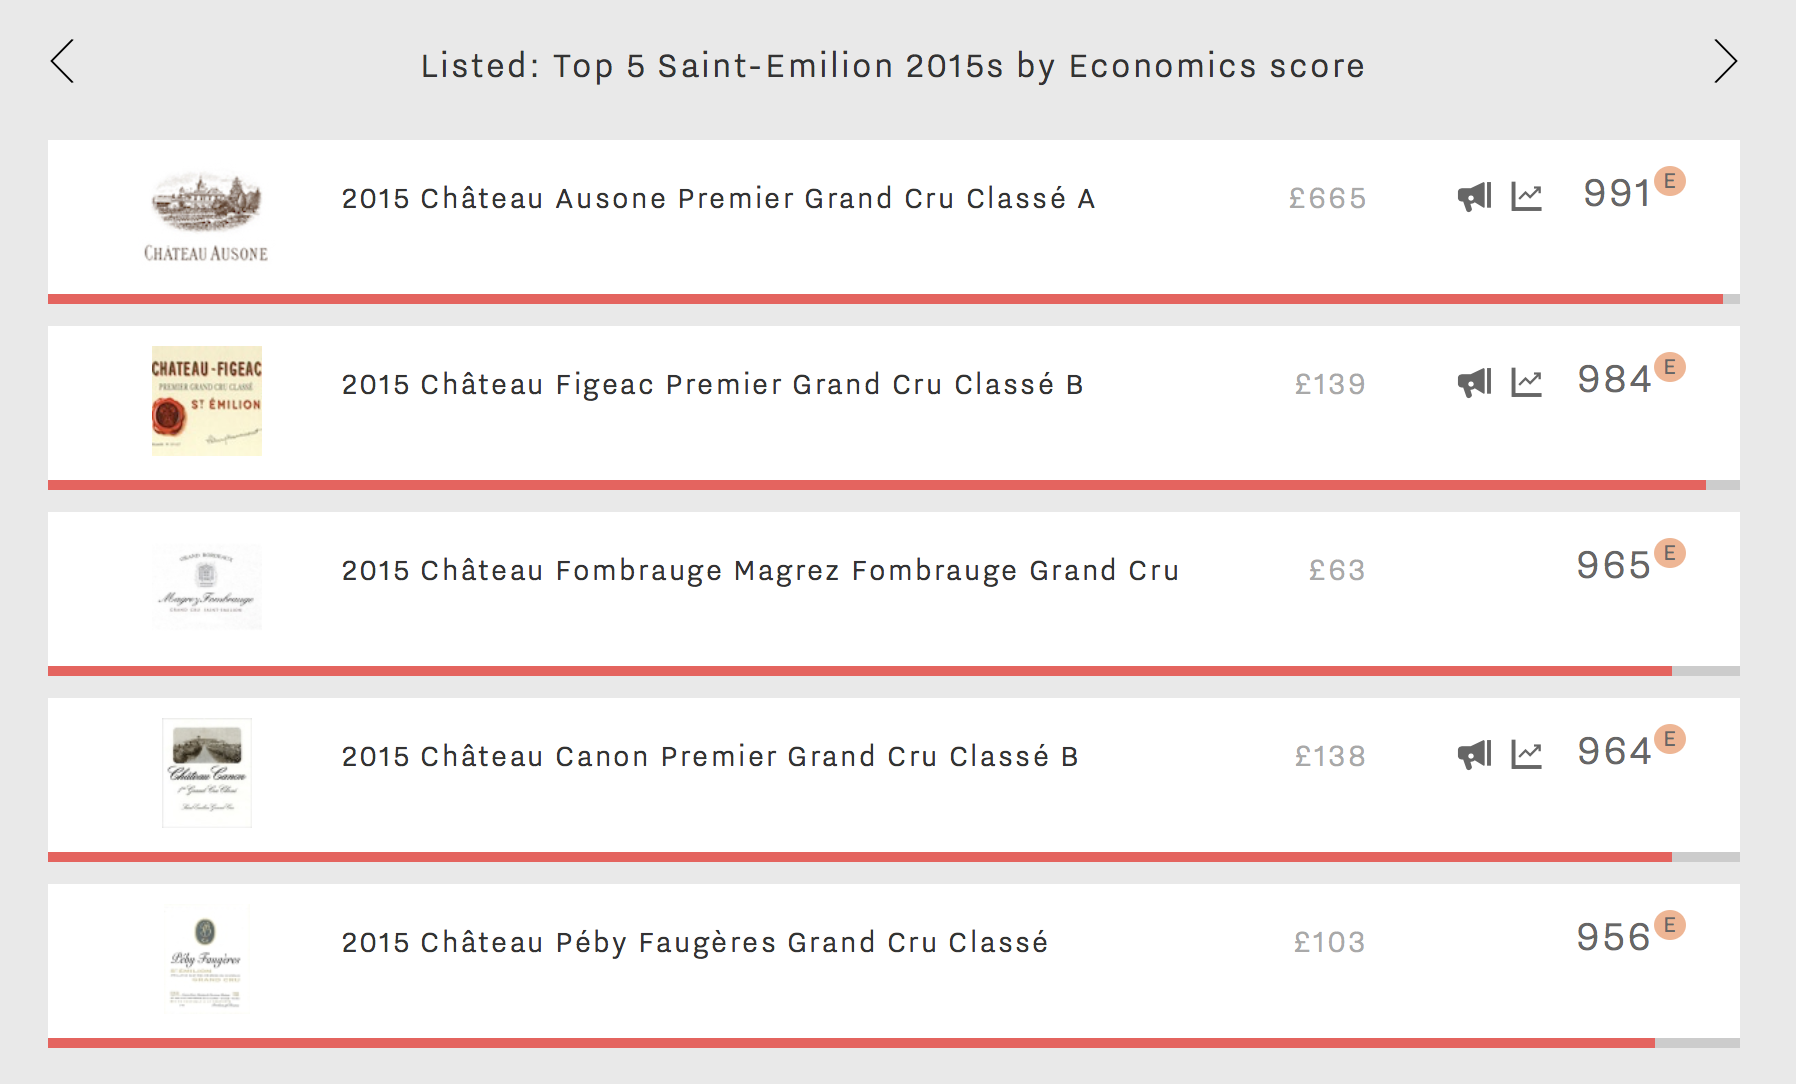Click the Château Figeac label thumbnail
The width and height of the screenshot is (1796, 1084).
coord(207,401)
